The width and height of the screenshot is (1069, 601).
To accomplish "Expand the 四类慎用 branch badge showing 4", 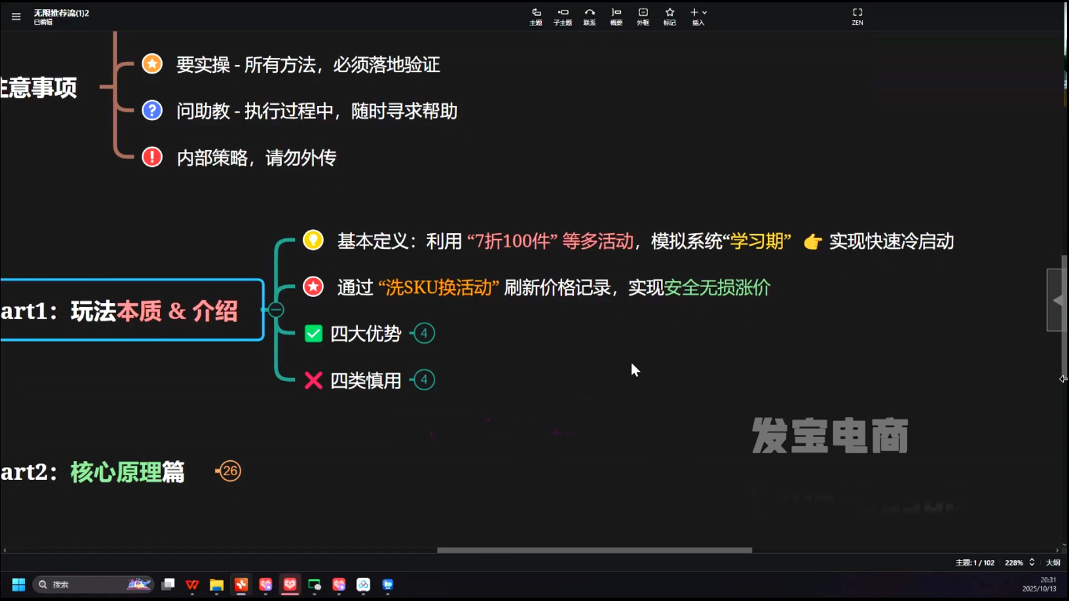I will [424, 380].
